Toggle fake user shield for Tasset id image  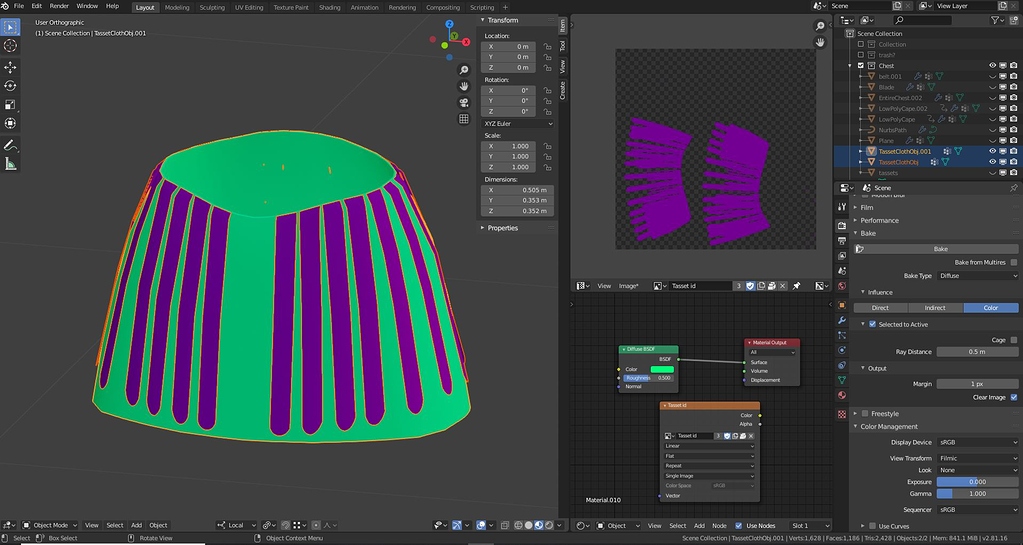750,286
